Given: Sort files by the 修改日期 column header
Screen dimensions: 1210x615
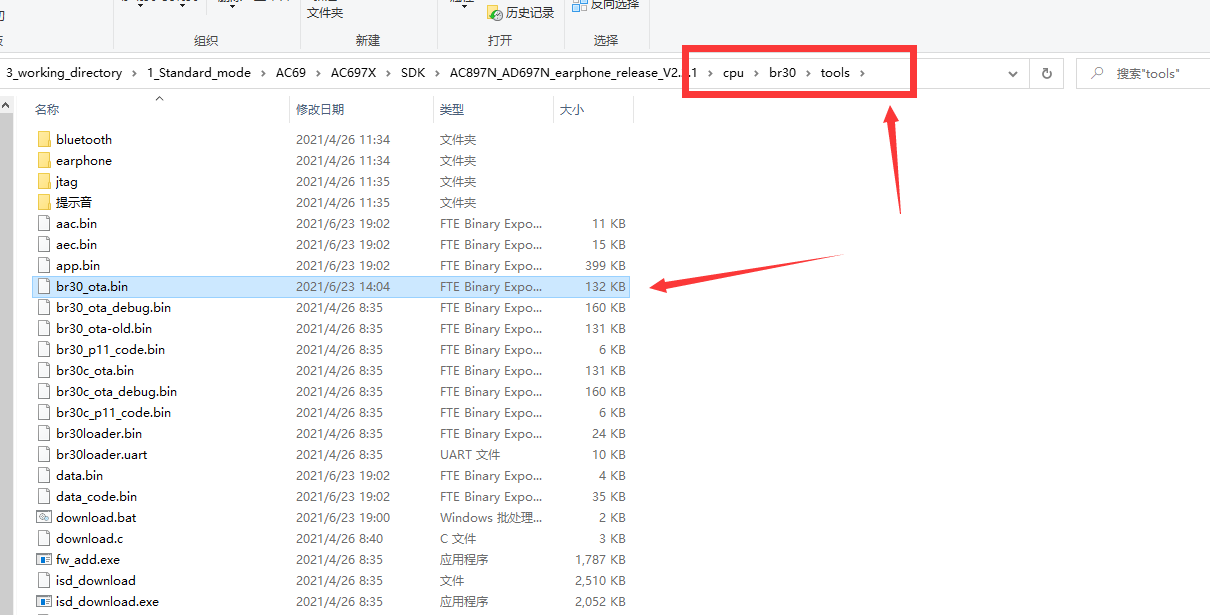Looking at the screenshot, I should [x=320, y=110].
